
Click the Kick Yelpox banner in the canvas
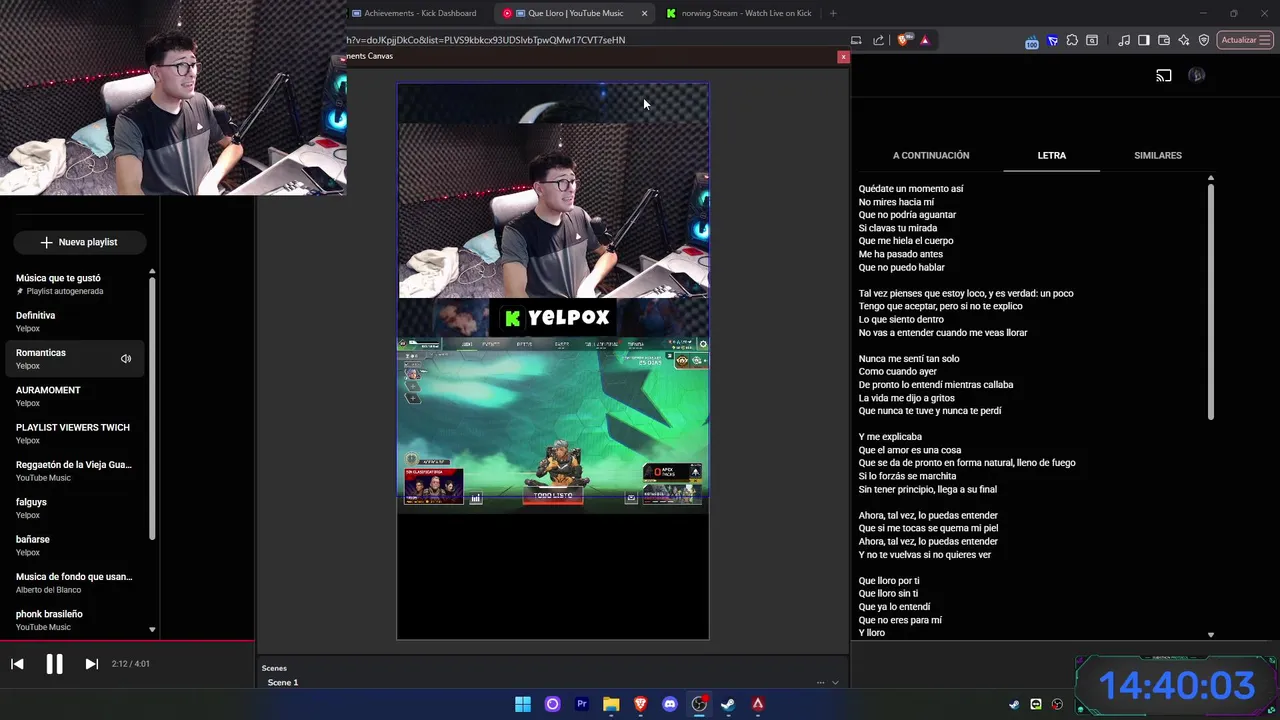point(553,318)
